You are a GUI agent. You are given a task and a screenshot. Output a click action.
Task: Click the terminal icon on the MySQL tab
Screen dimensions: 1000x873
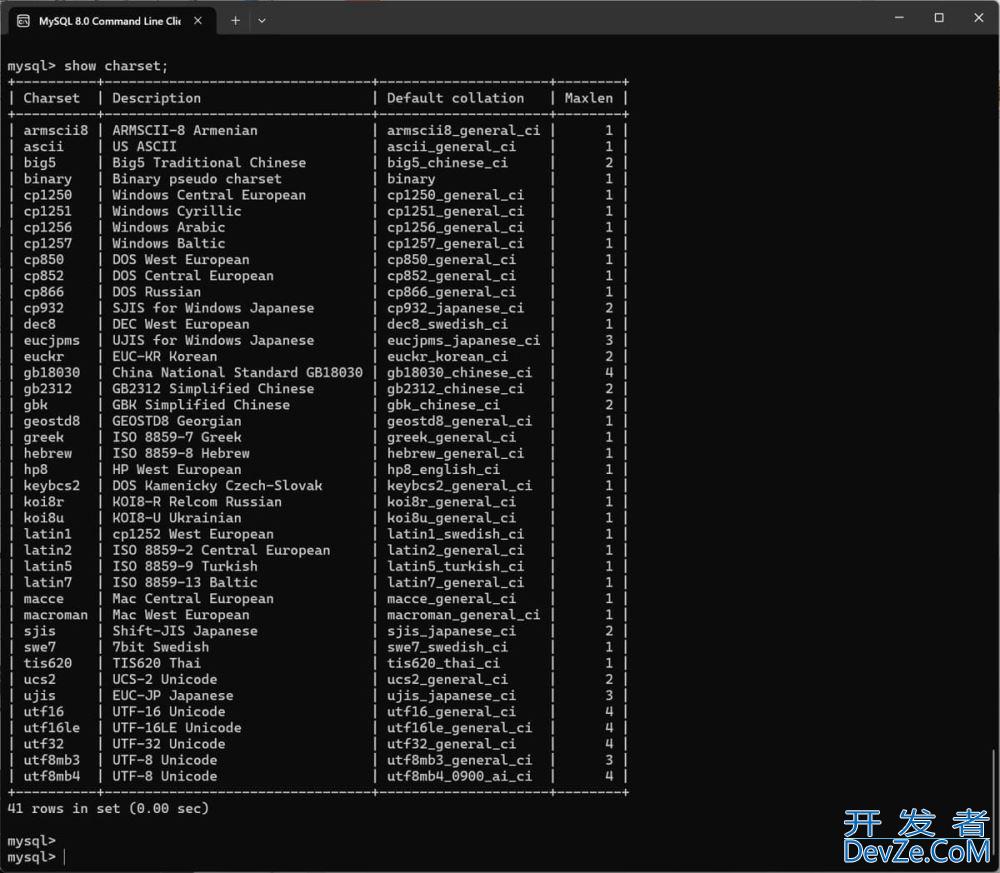click(x=23, y=21)
